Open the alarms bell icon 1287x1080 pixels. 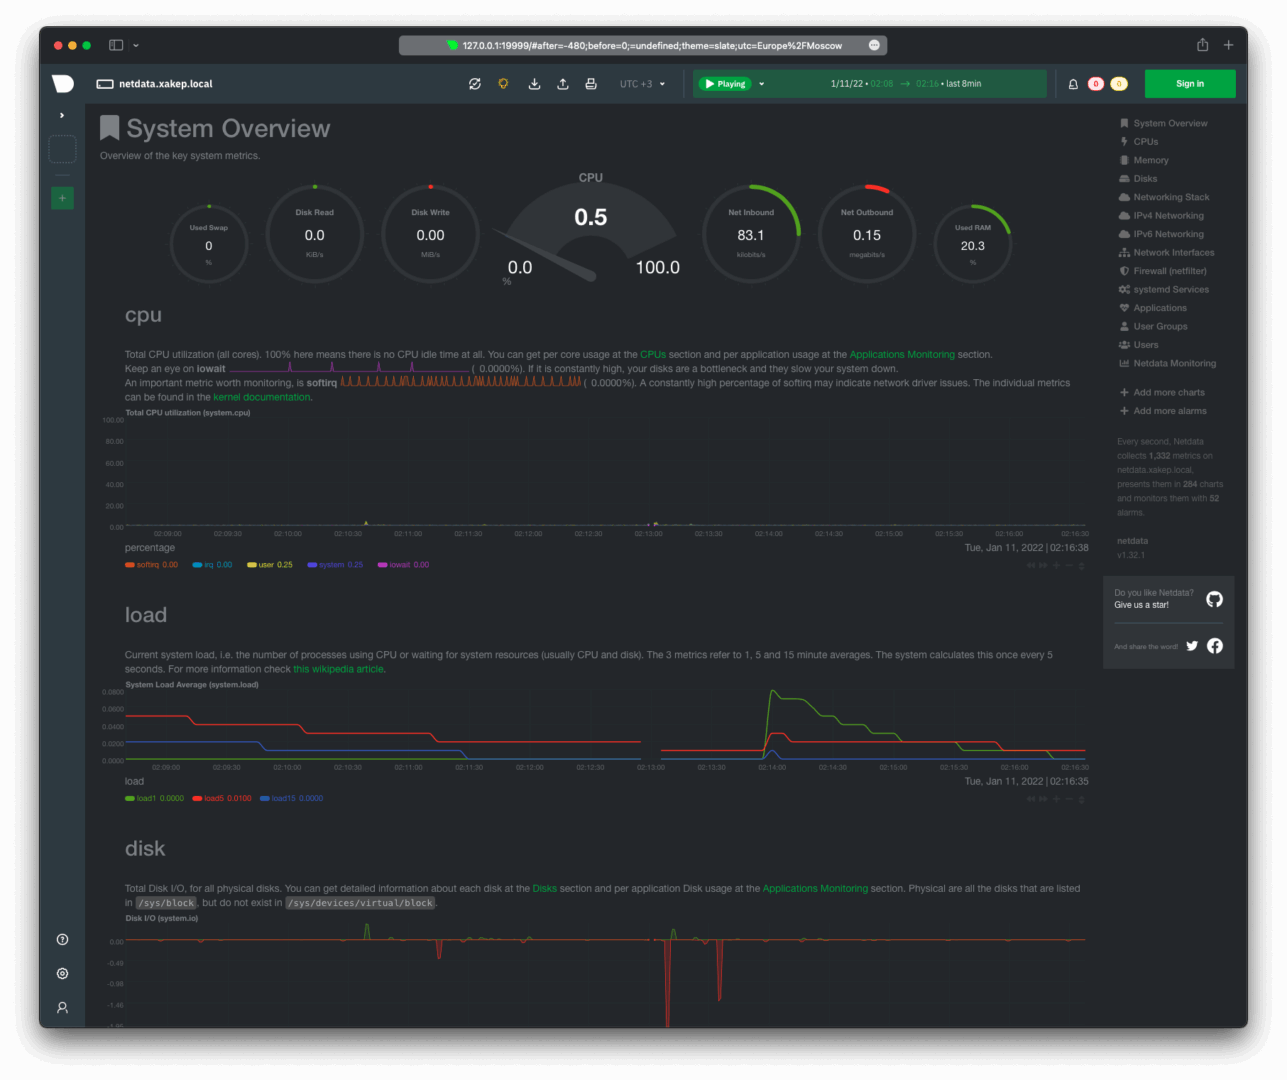coord(1073,84)
